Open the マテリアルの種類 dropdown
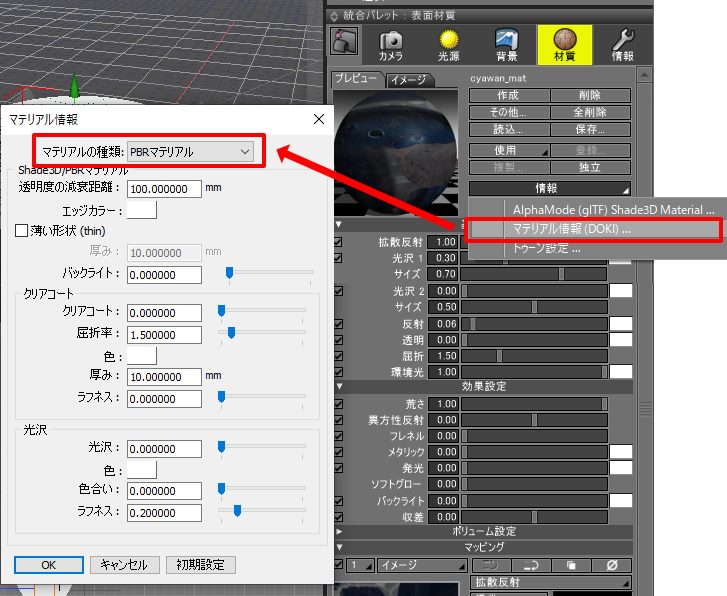 click(190, 152)
